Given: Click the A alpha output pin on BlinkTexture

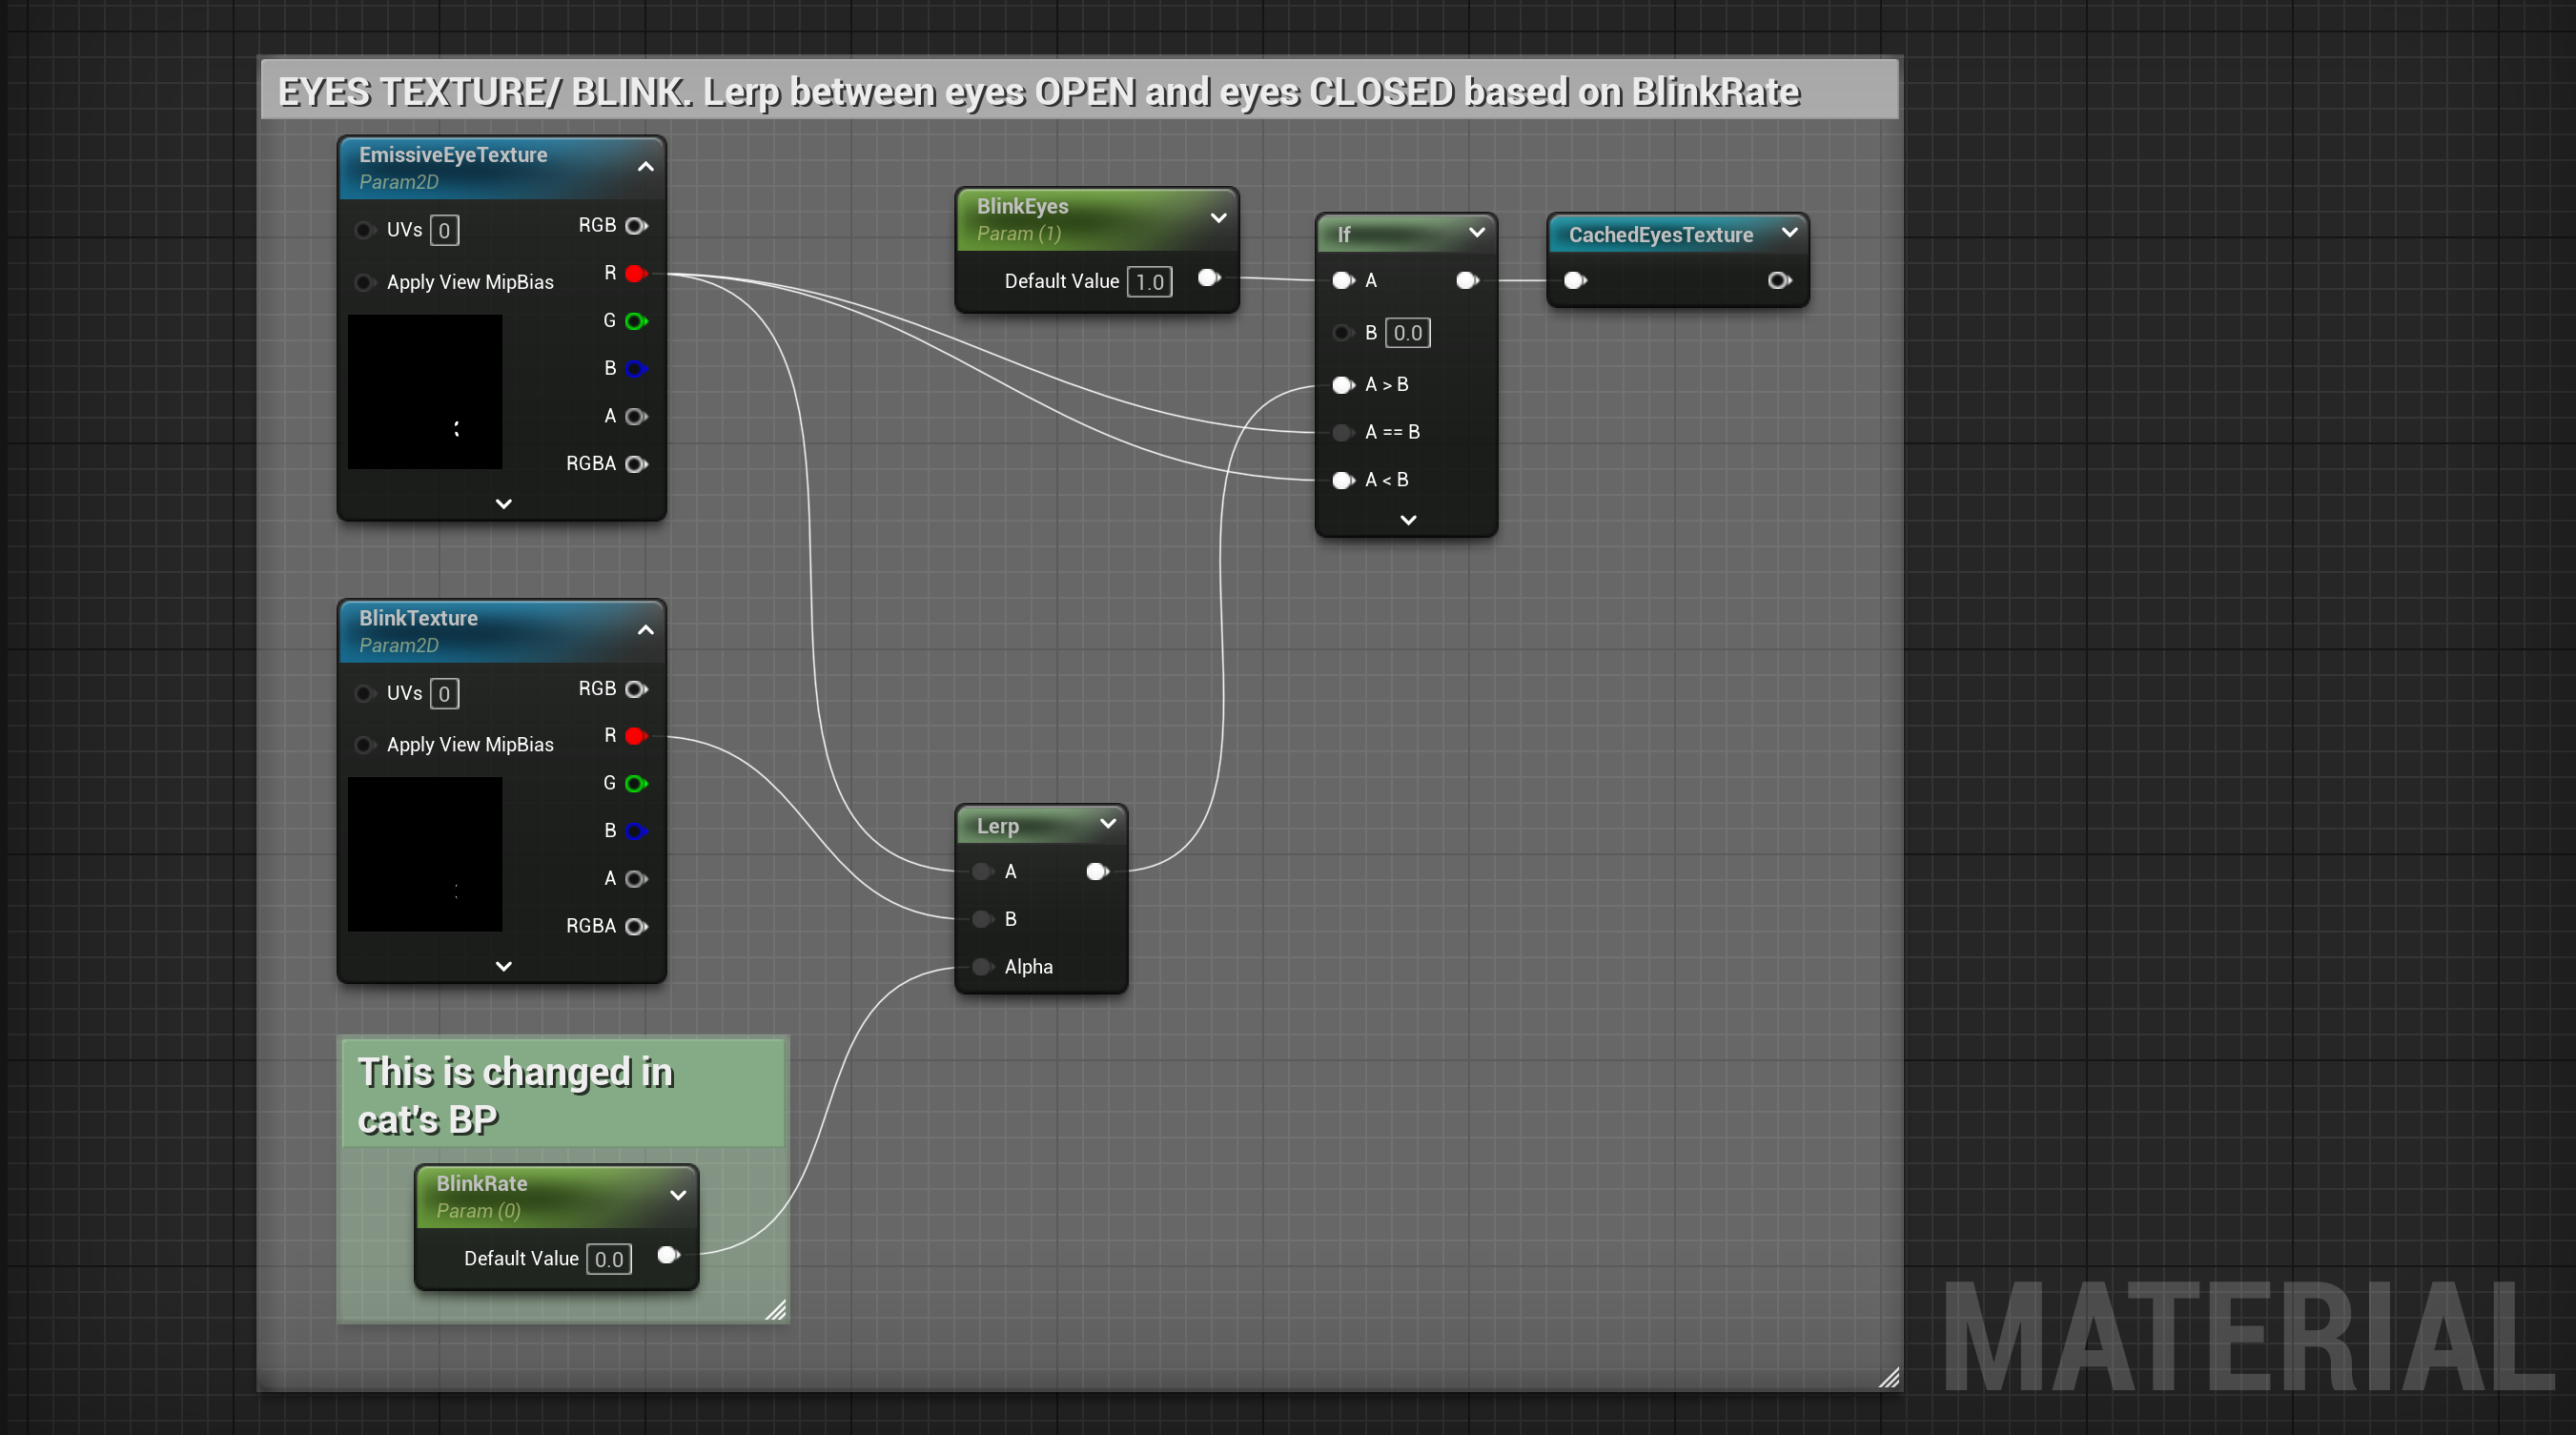Looking at the screenshot, I should click(636, 879).
